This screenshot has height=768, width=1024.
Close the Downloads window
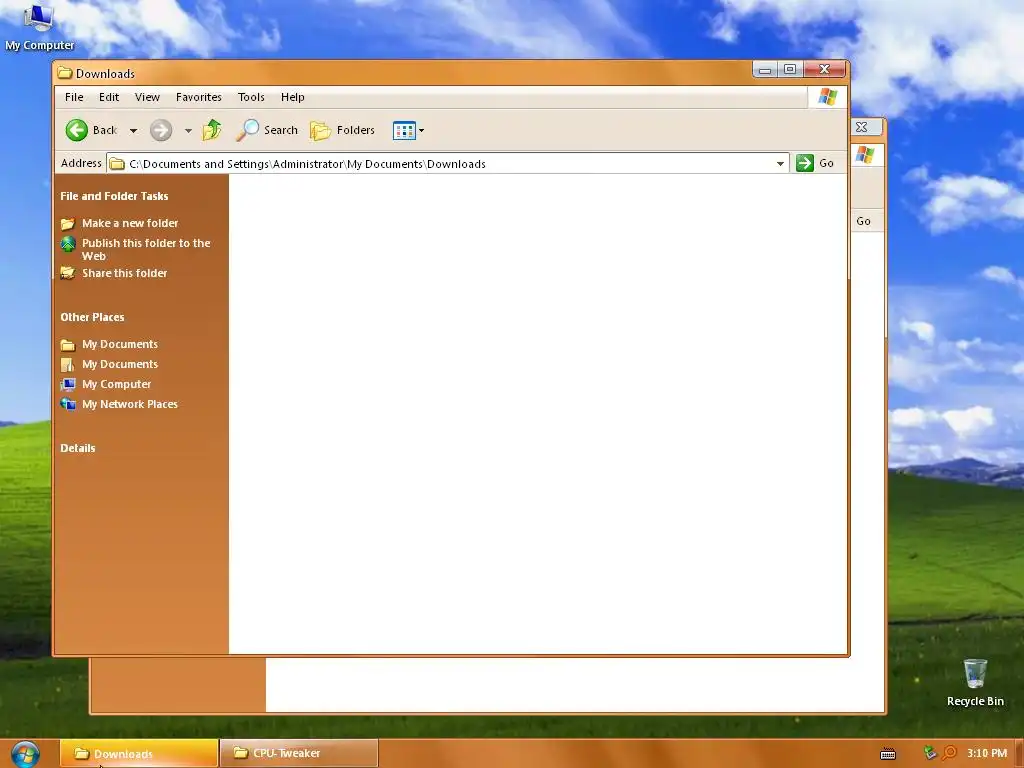[x=825, y=69]
